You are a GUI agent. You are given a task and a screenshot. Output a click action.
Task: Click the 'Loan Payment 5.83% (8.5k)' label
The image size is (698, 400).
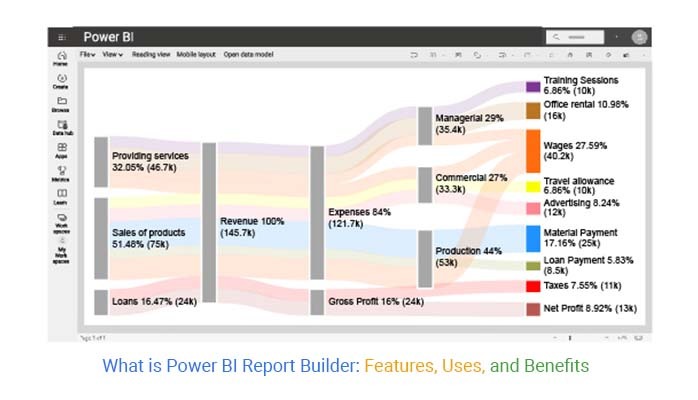click(588, 265)
